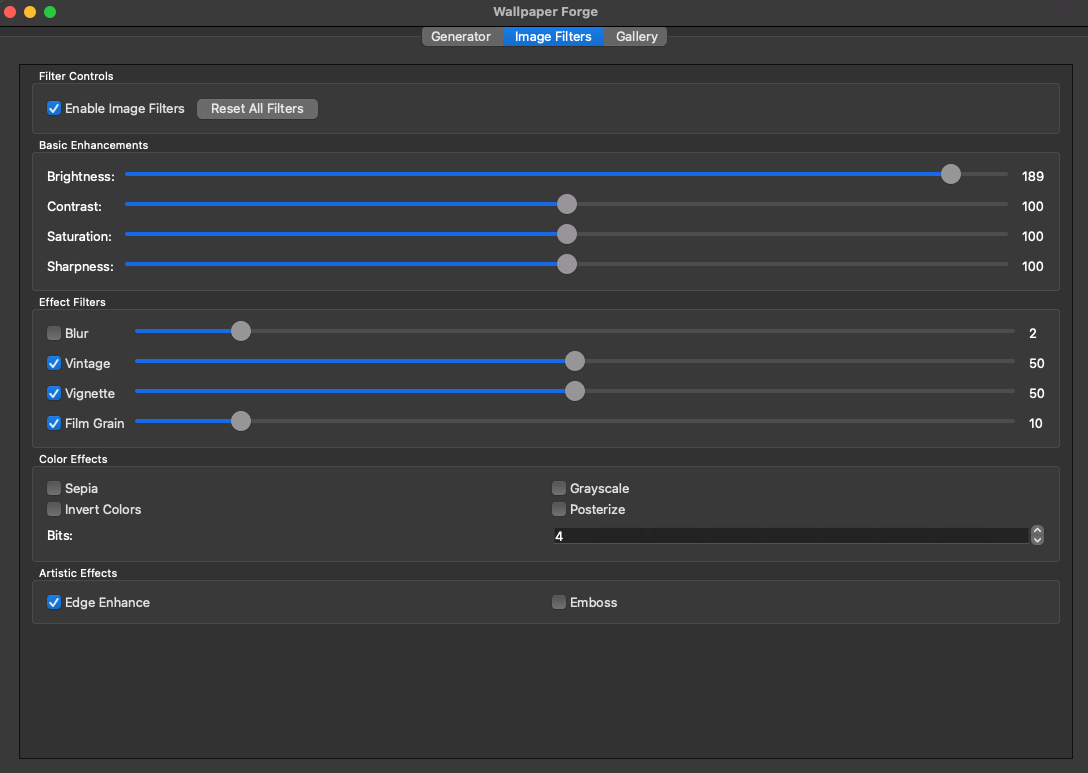Switch to the Generator tab
The height and width of the screenshot is (773, 1088).
click(461, 37)
